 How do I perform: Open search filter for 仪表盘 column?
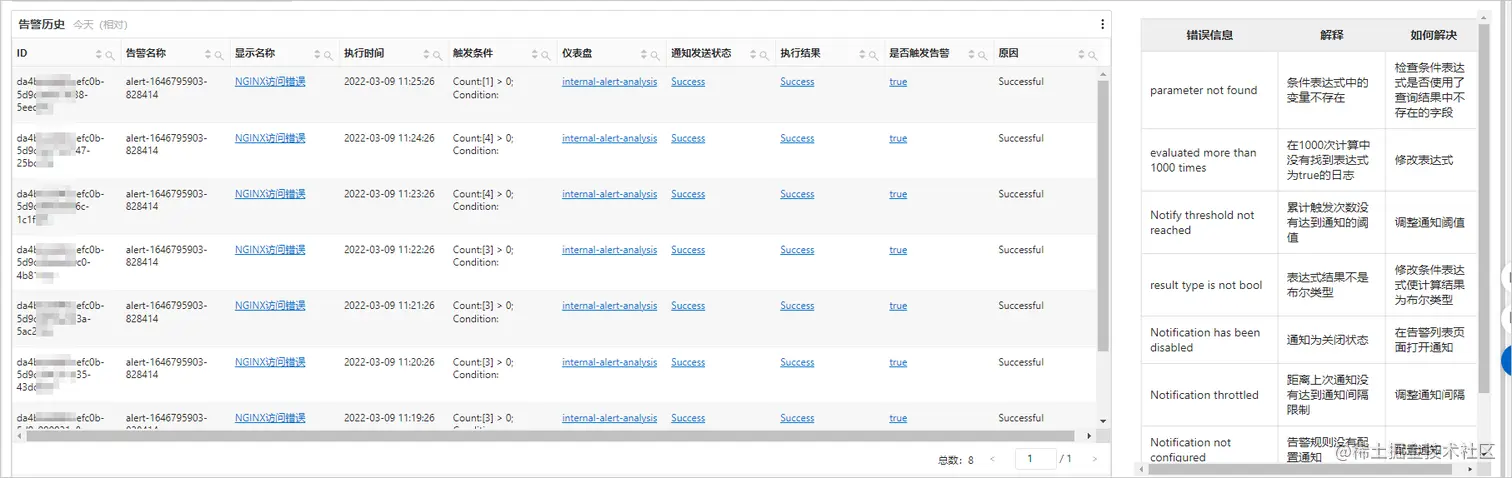click(x=655, y=55)
